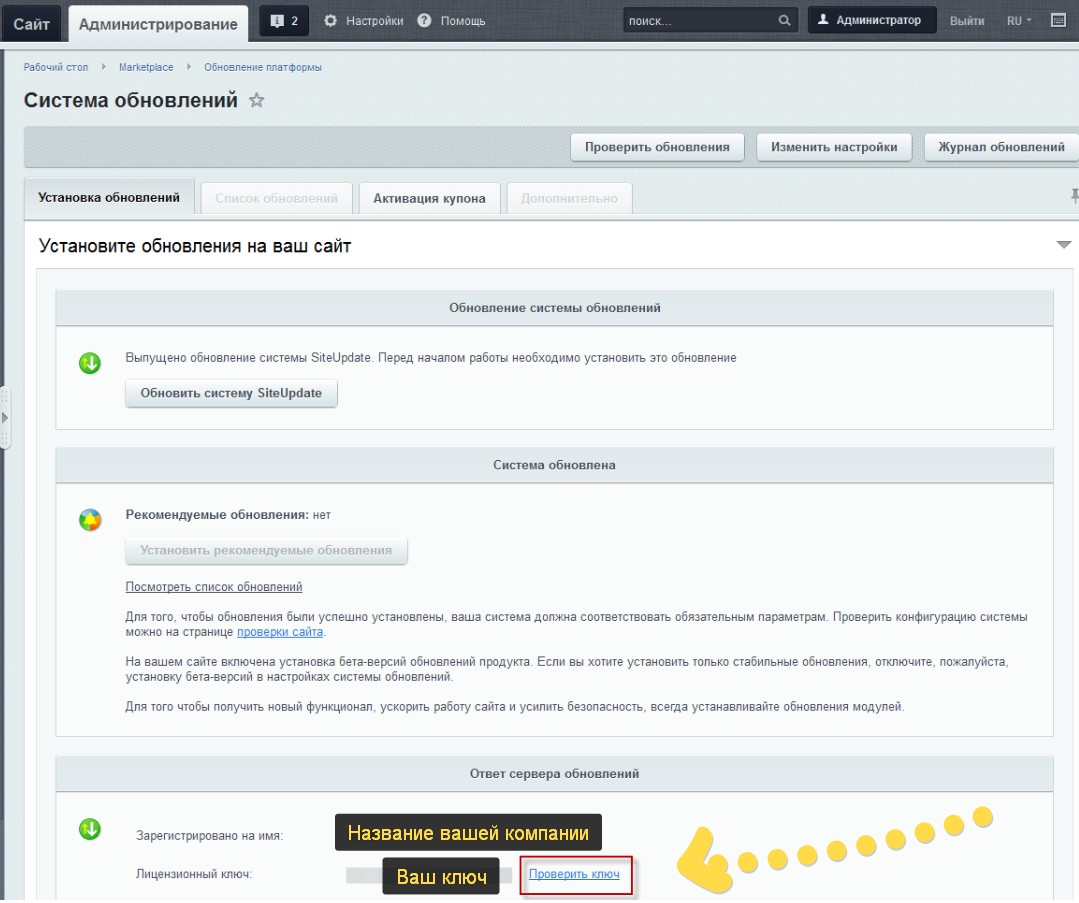The width and height of the screenshot is (1079, 903).
Task: Collapse the Установите обновления section arrow
Action: point(1063,245)
